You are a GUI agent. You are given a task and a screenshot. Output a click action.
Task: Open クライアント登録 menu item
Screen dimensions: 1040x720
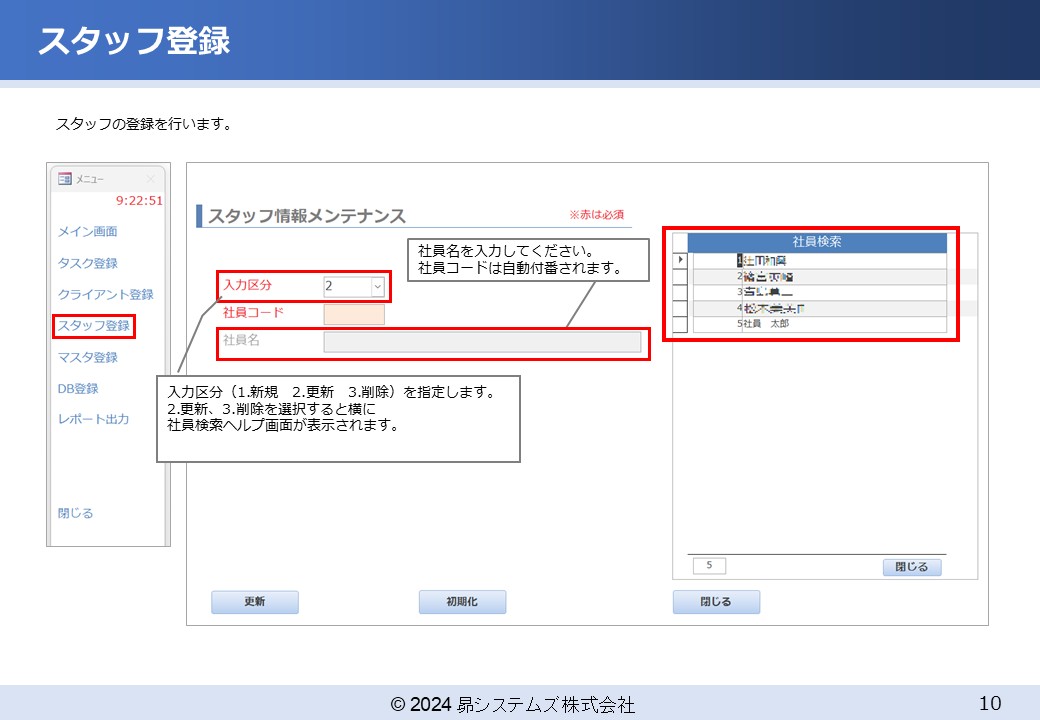[x=105, y=295]
